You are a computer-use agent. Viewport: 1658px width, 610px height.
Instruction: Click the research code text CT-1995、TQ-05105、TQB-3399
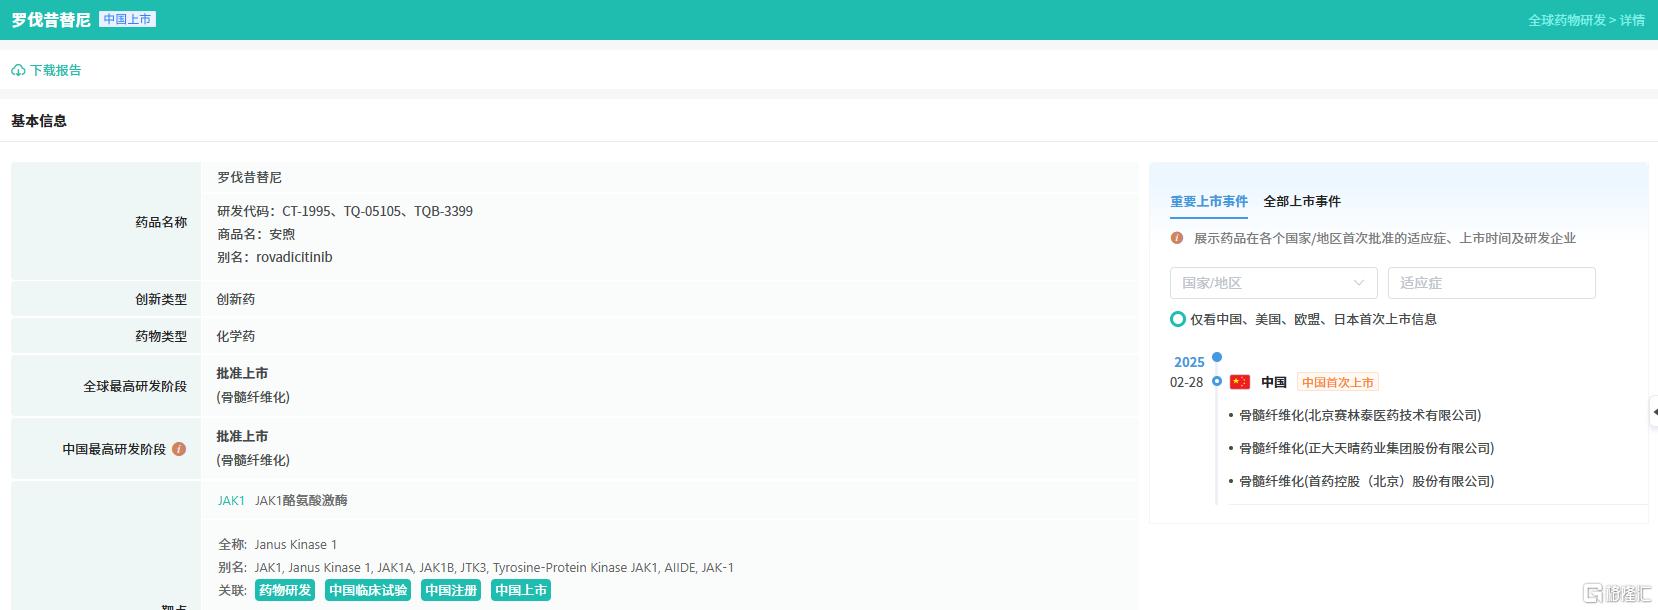[377, 211]
